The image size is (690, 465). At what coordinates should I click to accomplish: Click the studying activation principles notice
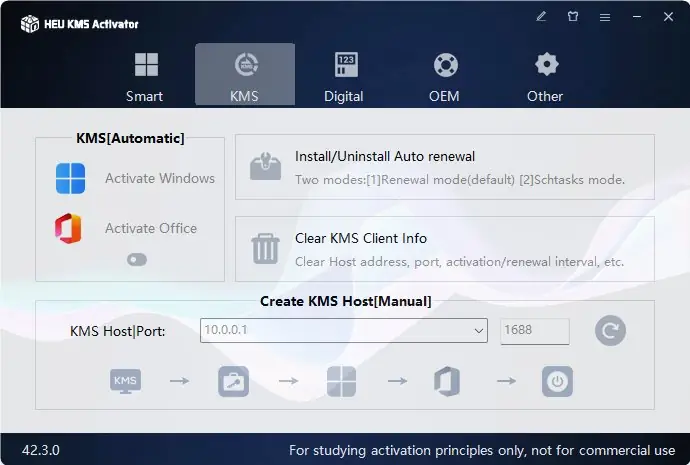[x=482, y=450]
